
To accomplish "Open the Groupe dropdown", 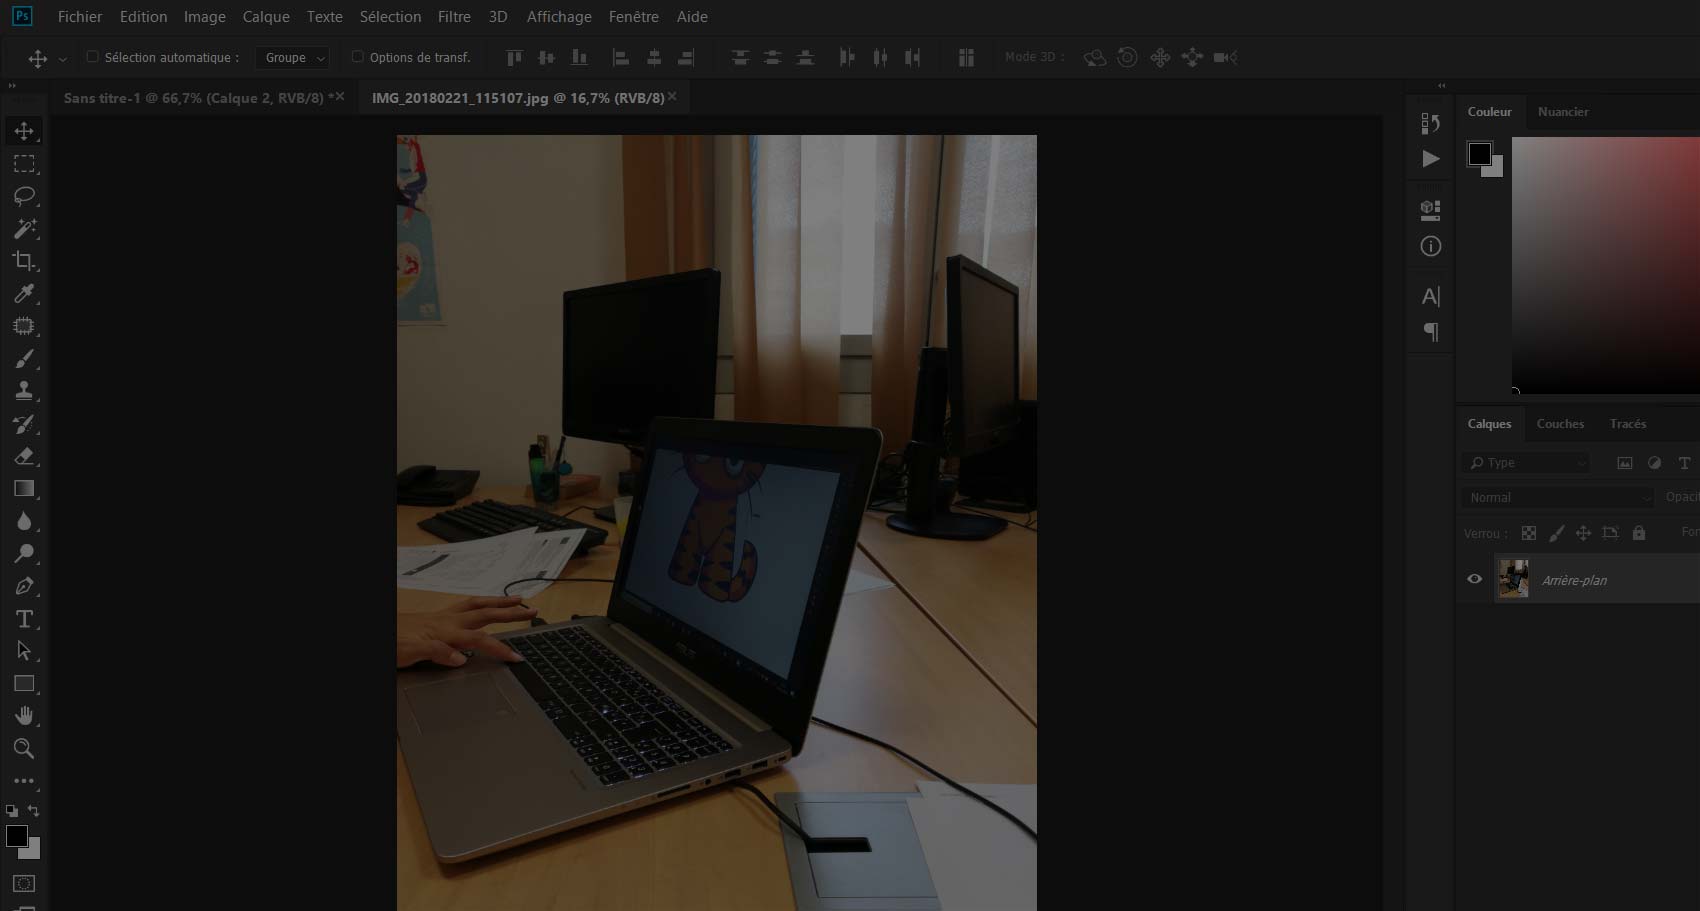I will 291,58.
